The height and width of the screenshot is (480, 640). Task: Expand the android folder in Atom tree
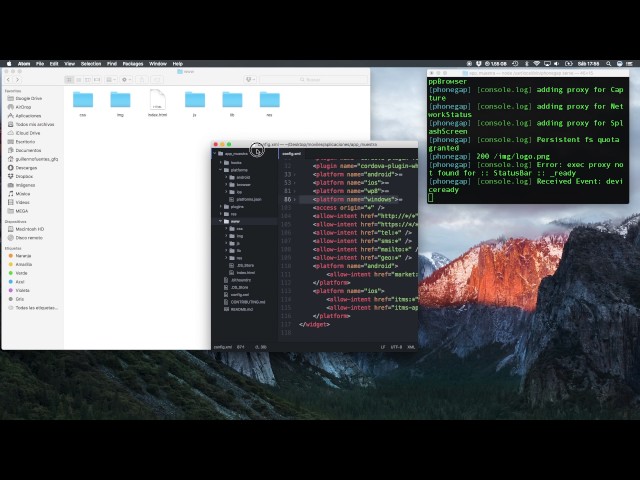click(227, 177)
